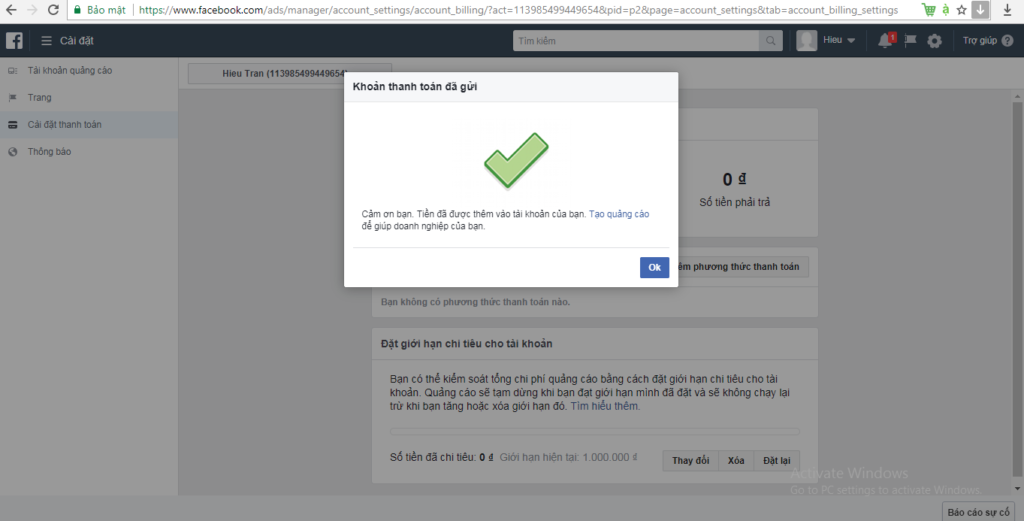
Task: Bookmark page with the star icon
Action: [961, 10]
